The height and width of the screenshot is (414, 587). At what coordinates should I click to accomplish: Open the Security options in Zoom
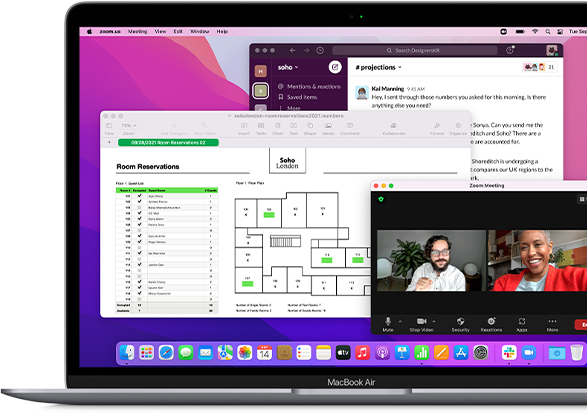pyautogui.click(x=460, y=324)
